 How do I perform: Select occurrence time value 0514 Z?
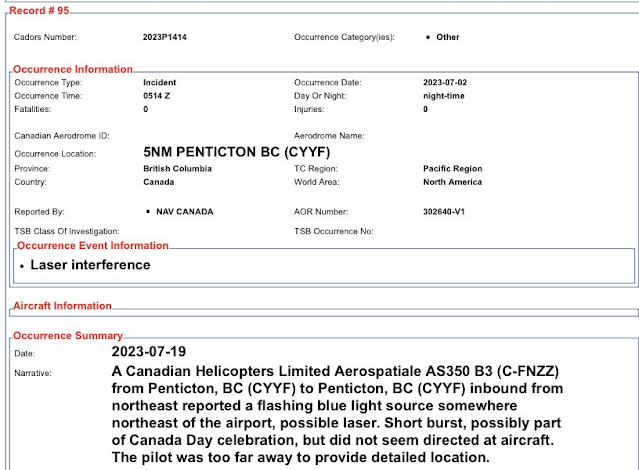click(x=159, y=96)
